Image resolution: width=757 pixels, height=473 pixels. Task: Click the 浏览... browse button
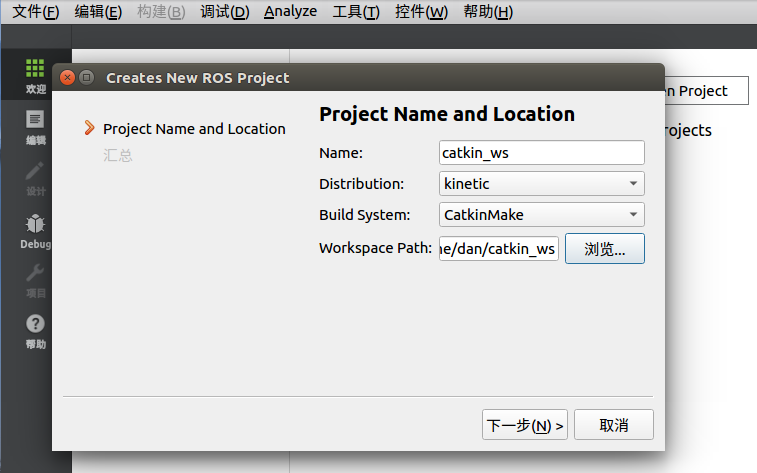coord(605,249)
